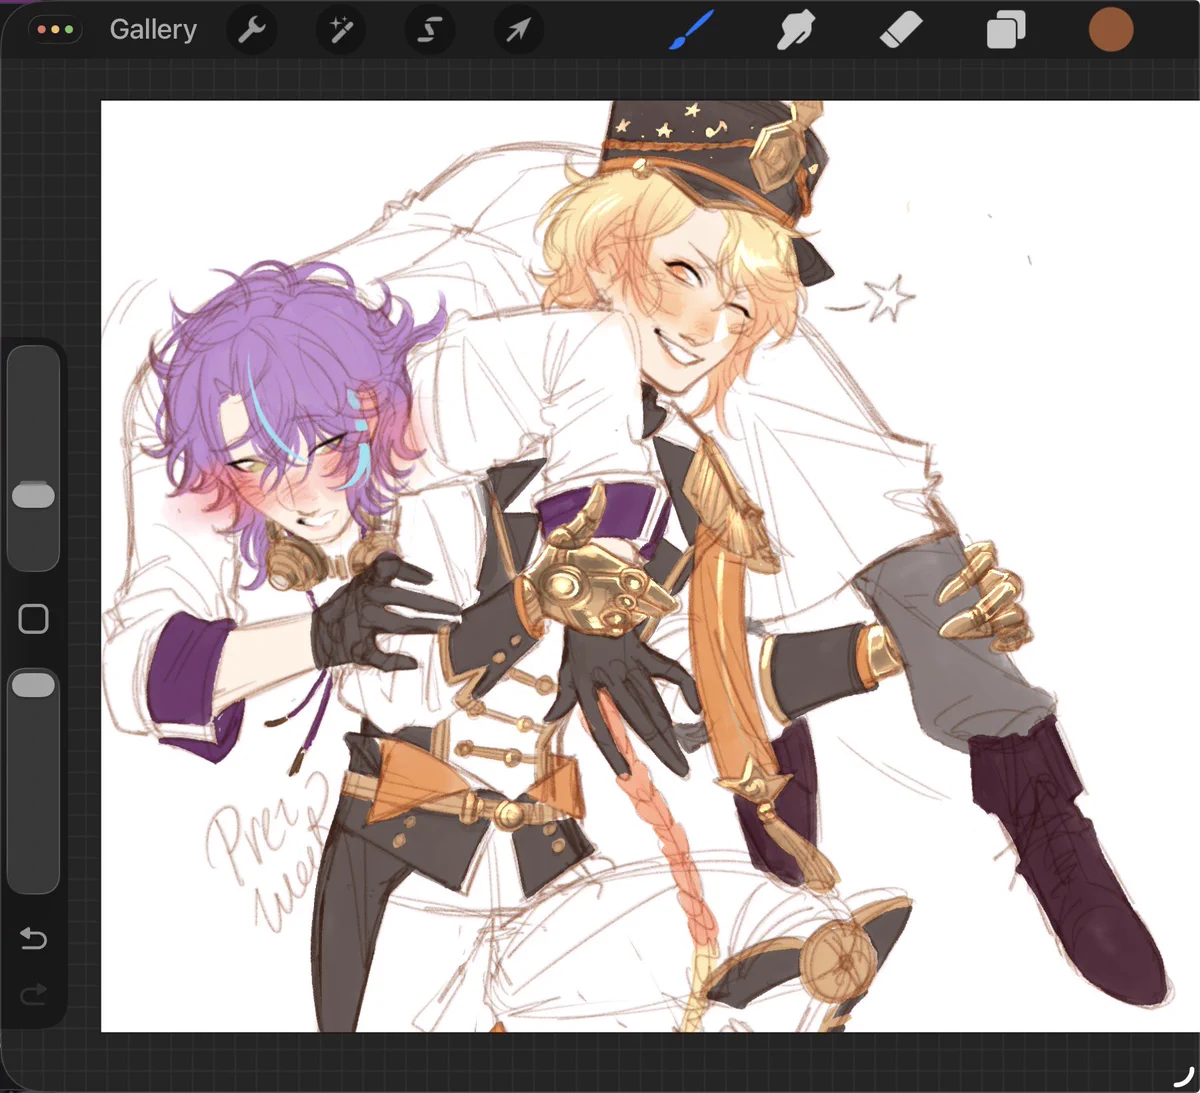This screenshot has height=1093, width=1200.
Task: Tap the Modify square button in sidebar
Action: pos(33,619)
